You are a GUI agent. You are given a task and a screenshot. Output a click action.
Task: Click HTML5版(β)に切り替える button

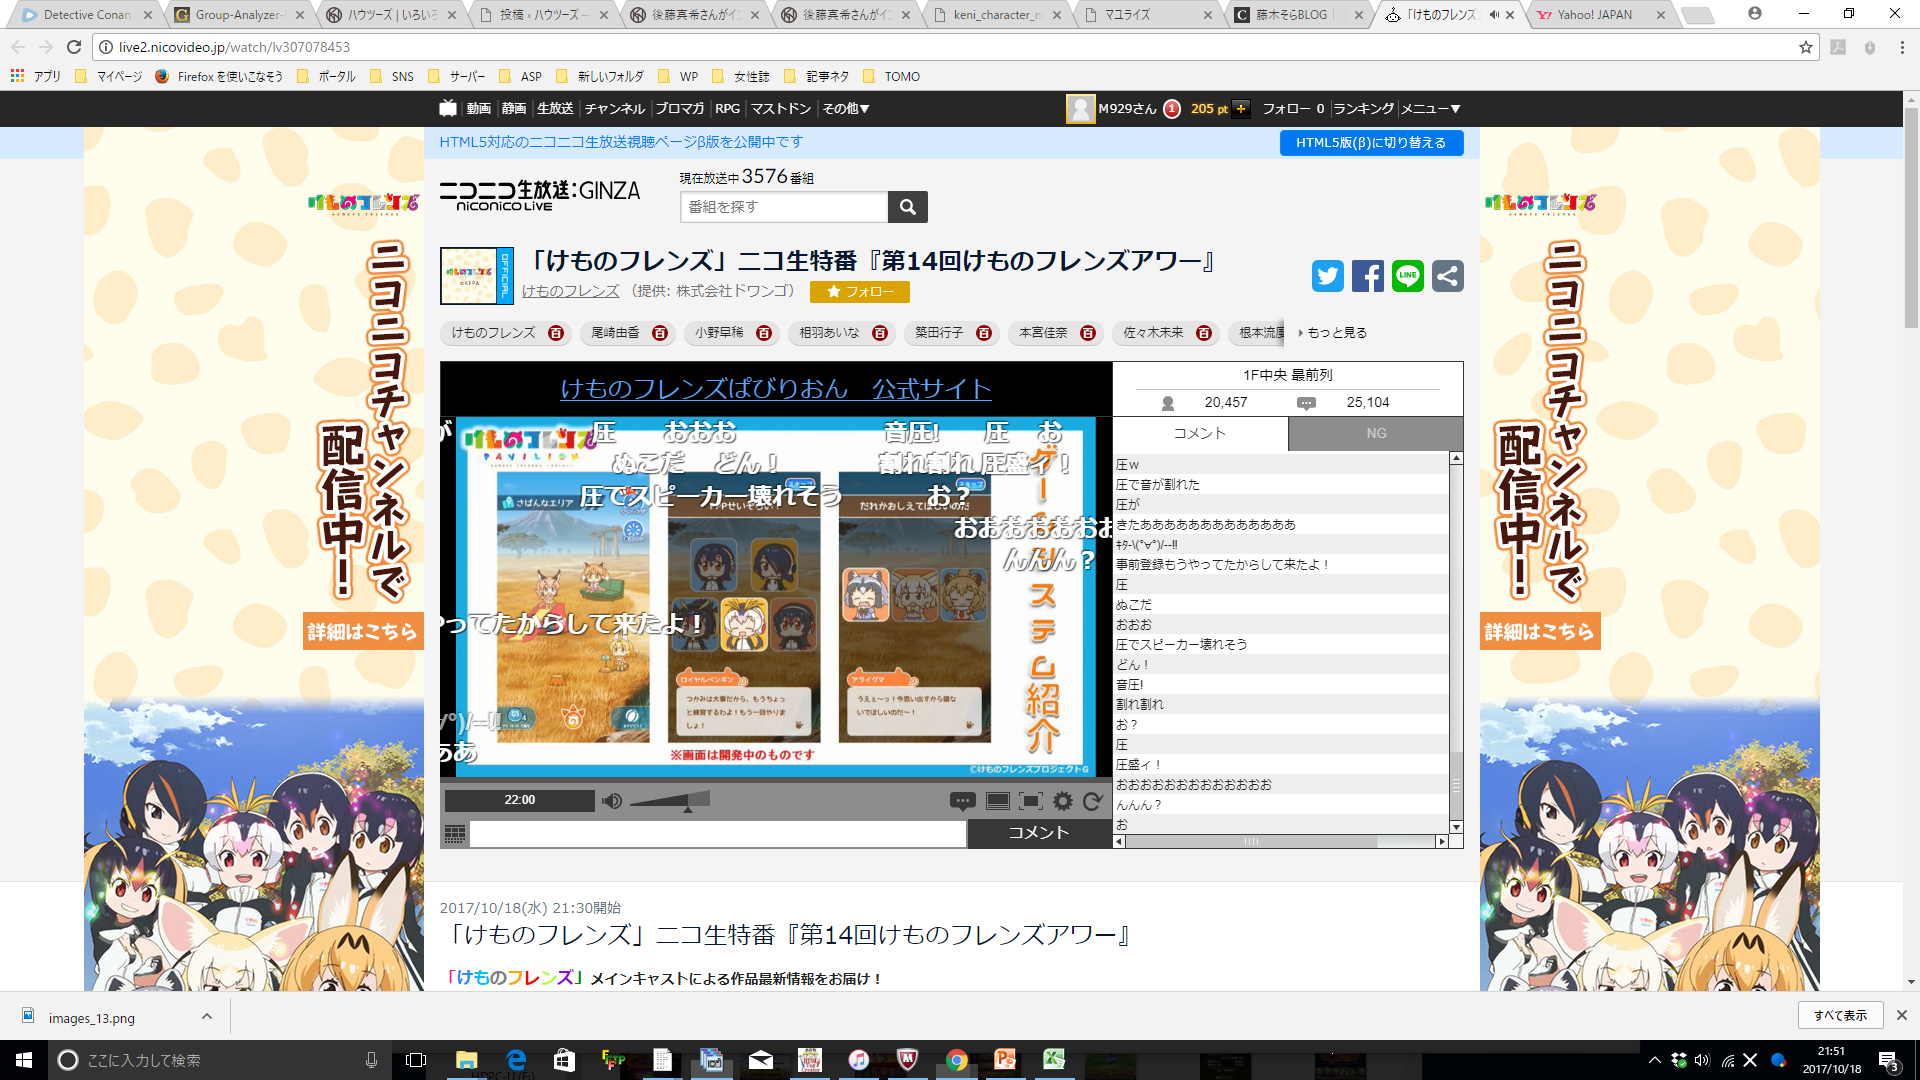1371,143
